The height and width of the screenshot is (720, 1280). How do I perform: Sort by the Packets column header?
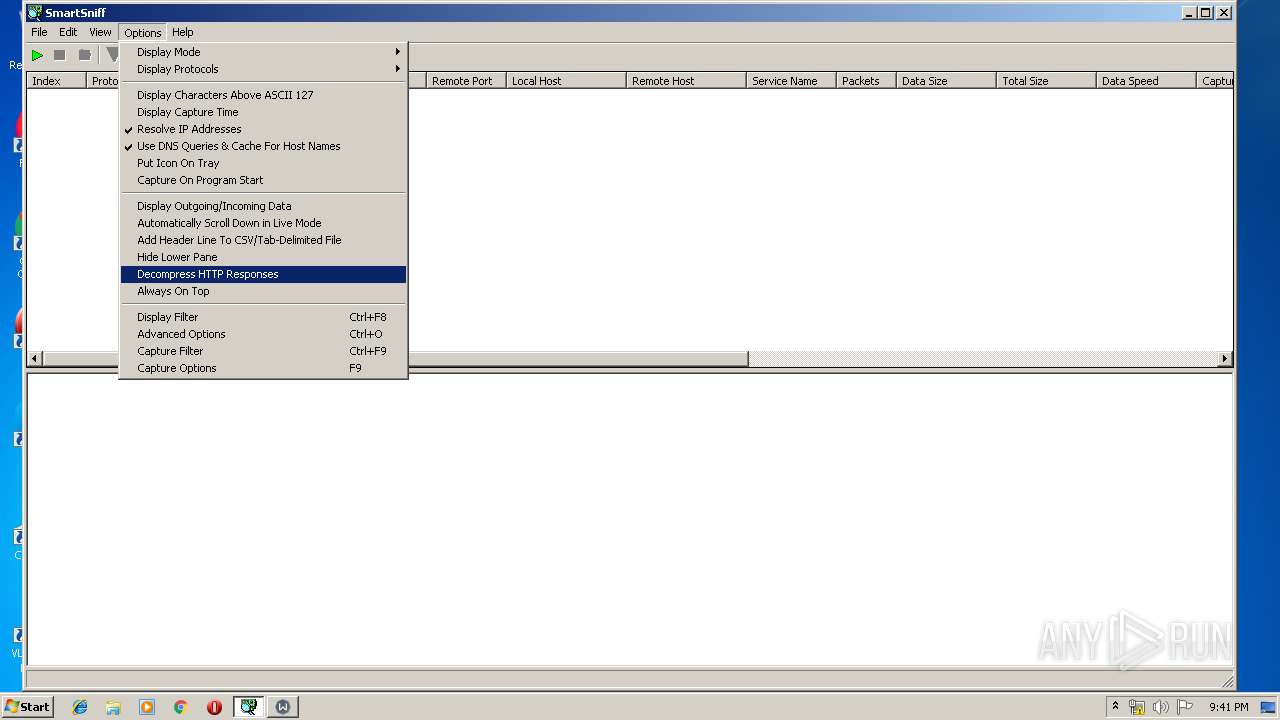(866, 81)
